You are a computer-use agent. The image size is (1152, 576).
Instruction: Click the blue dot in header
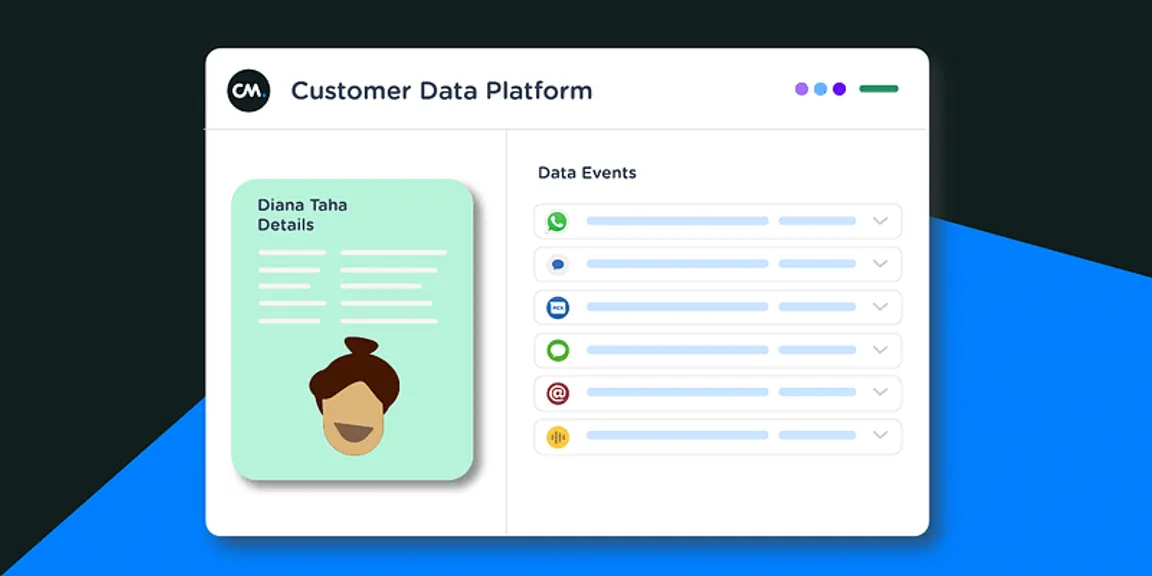820,89
